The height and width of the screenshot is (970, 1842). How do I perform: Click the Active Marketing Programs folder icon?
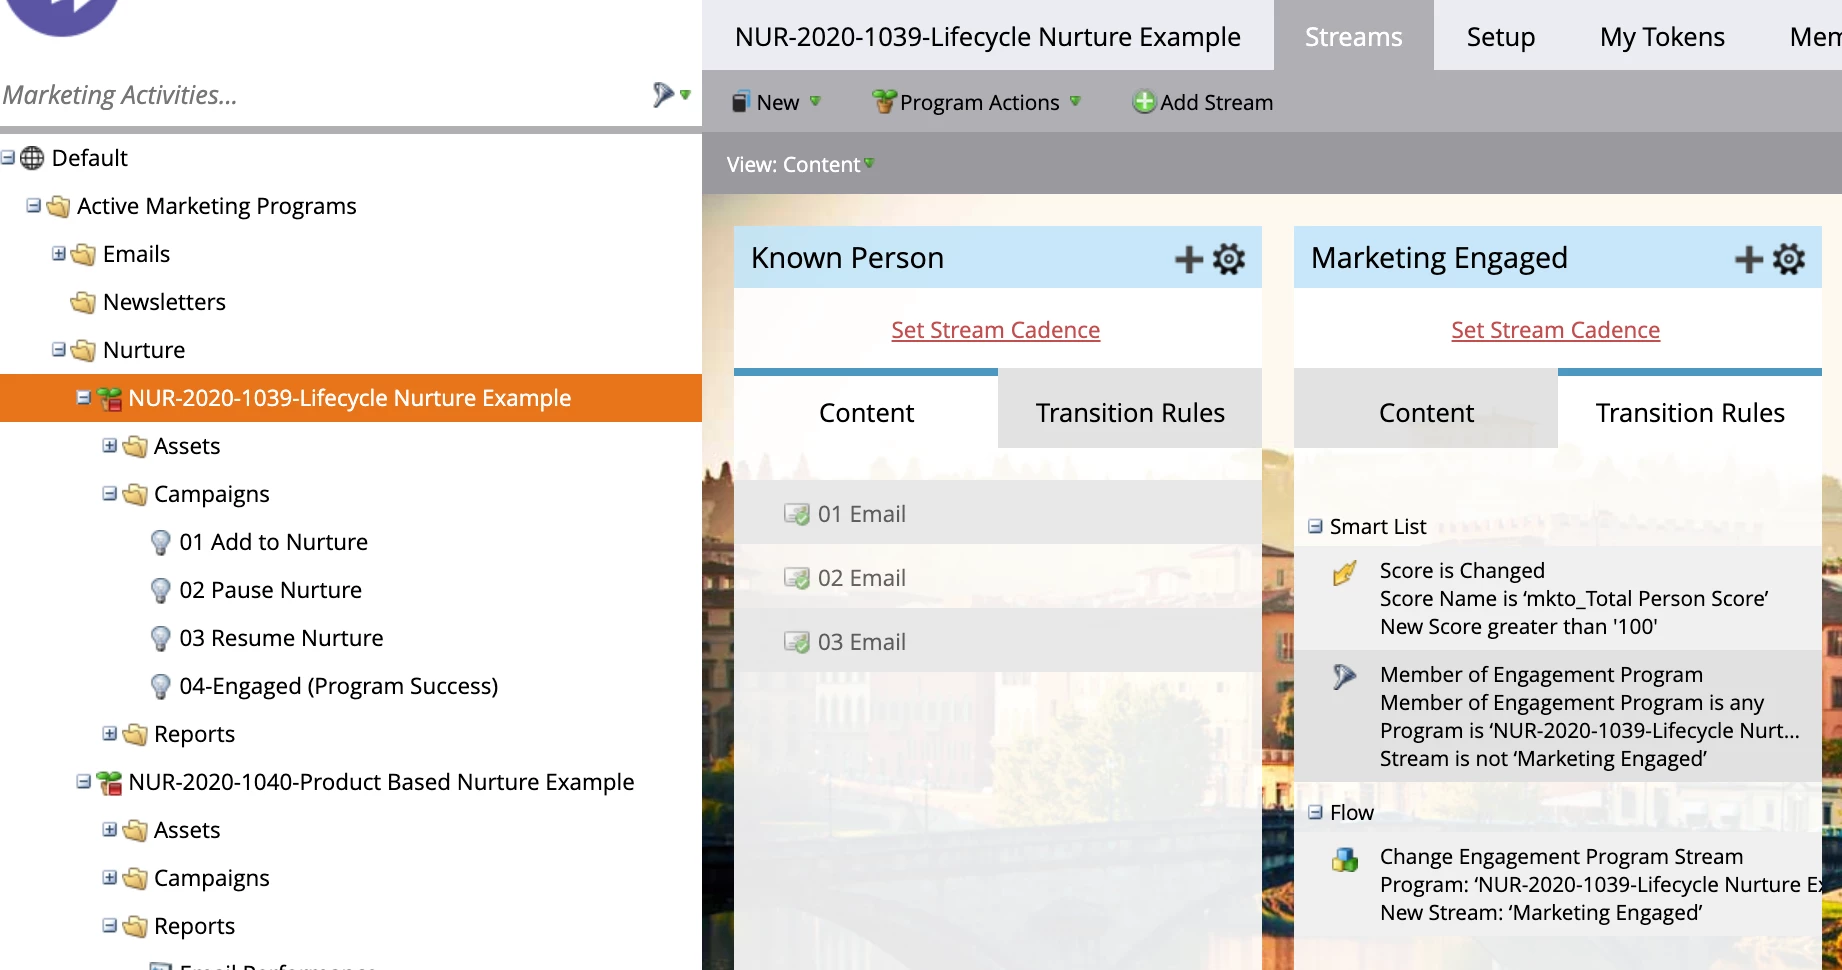pyautogui.click(x=58, y=206)
